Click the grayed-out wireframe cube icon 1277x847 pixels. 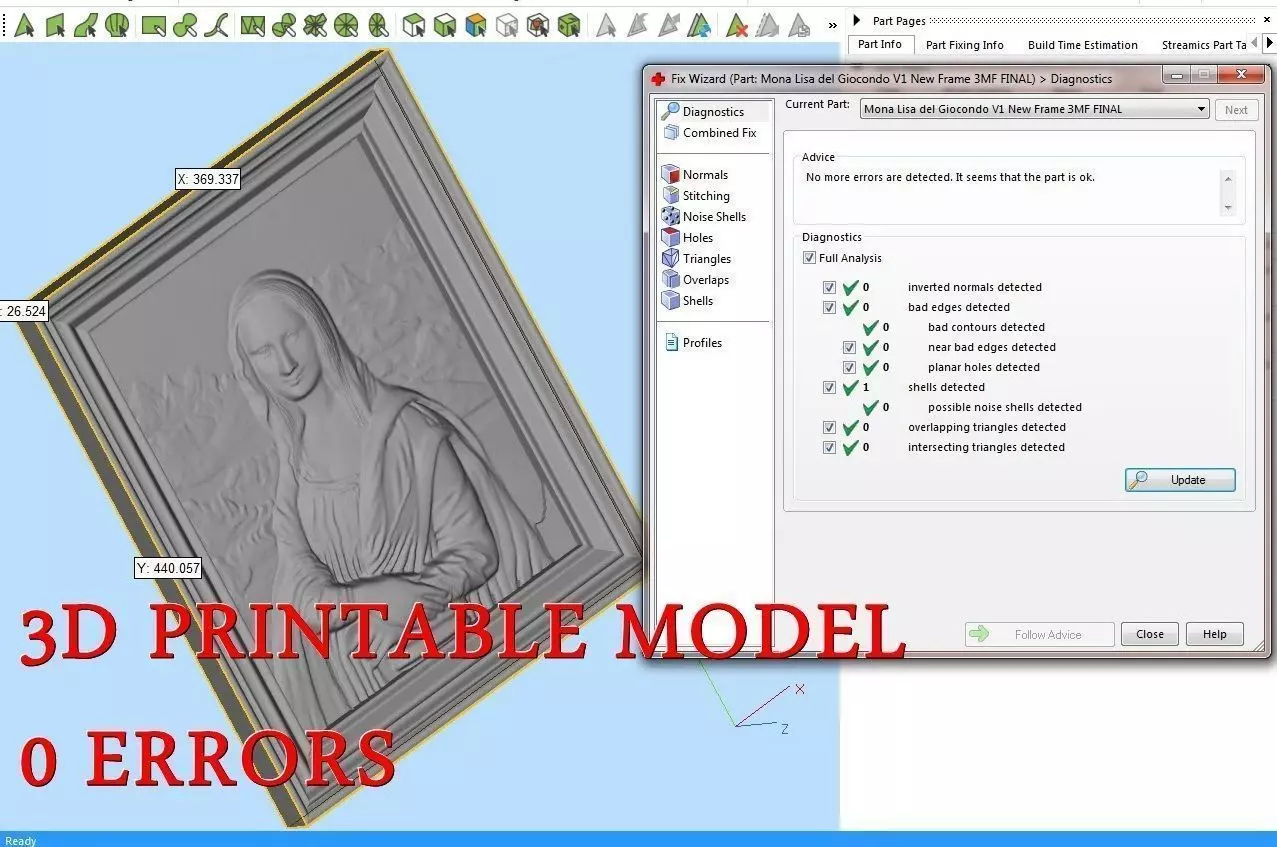point(507,25)
